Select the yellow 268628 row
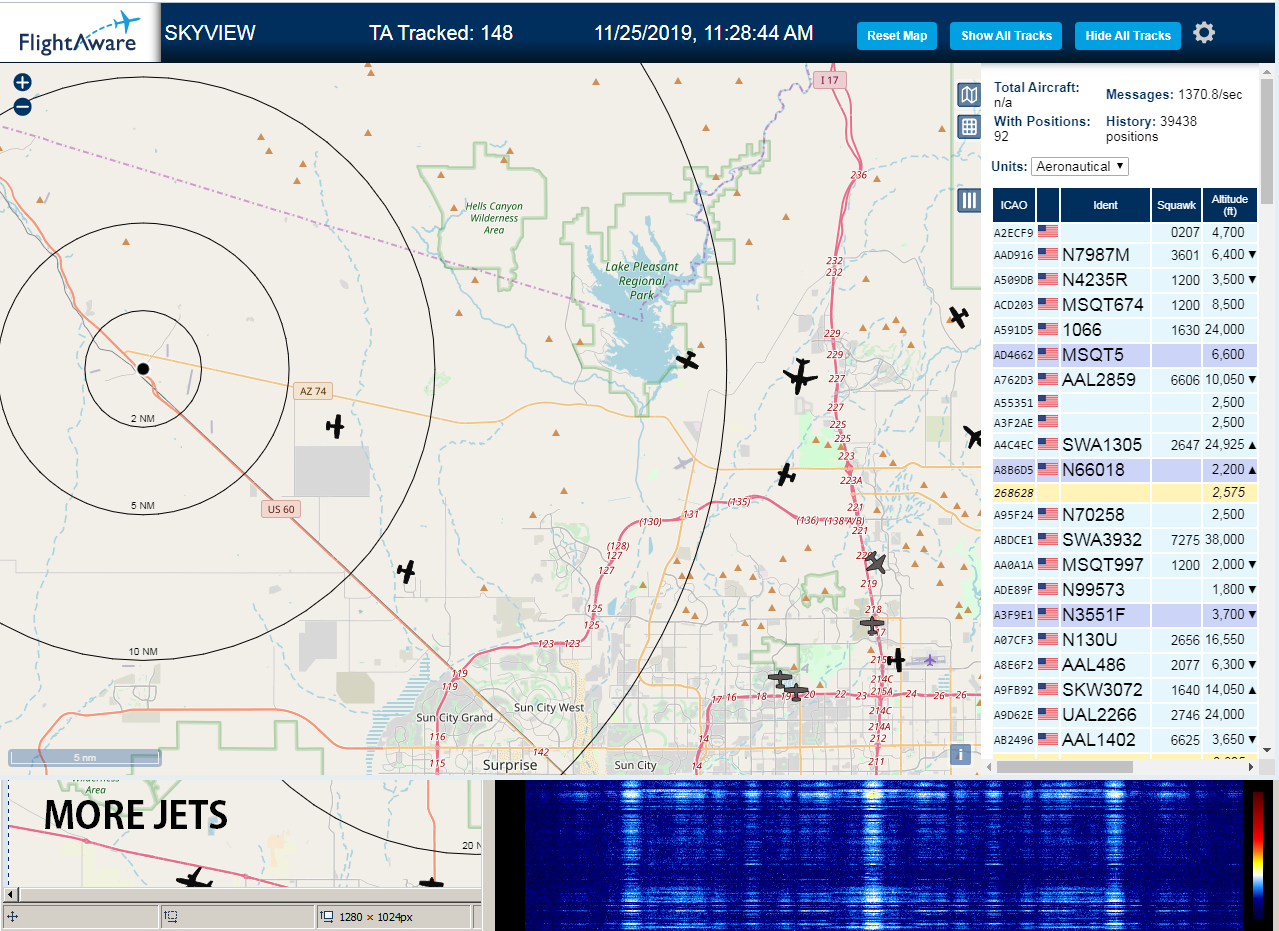Screen dimensions: 1279x931 (1125, 493)
